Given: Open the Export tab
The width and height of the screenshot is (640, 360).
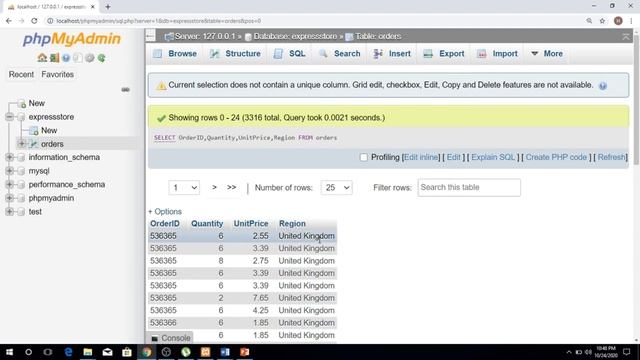Looking at the screenshot, I should (444, 53).
